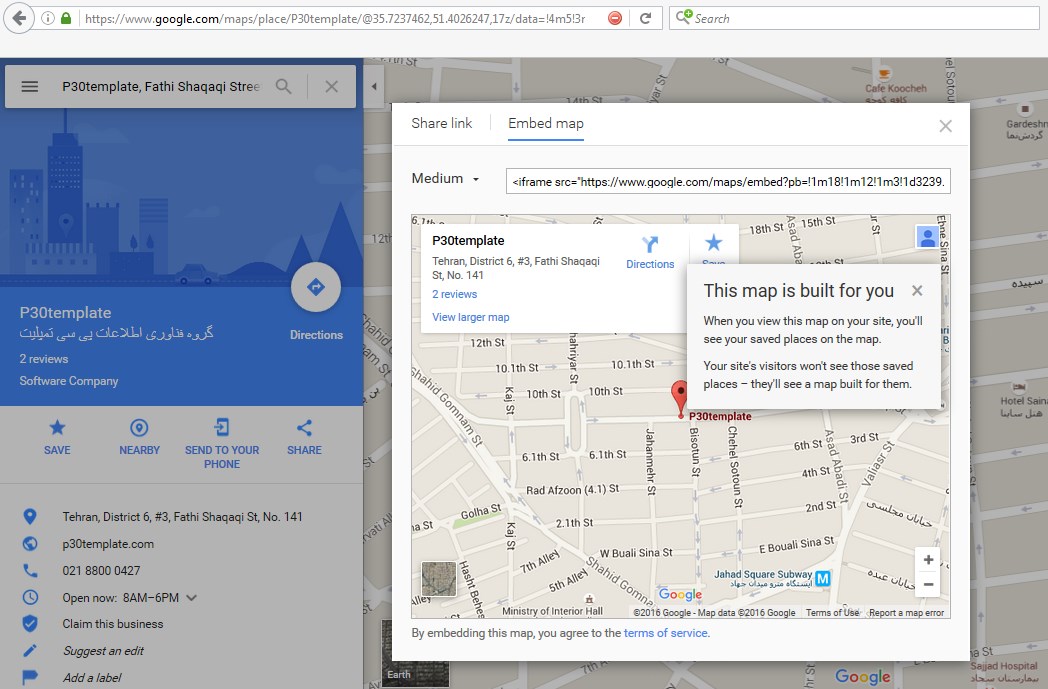Click the red blocked content icon
The height and width of the screenshot is (689, 1048).
[615, 18]
